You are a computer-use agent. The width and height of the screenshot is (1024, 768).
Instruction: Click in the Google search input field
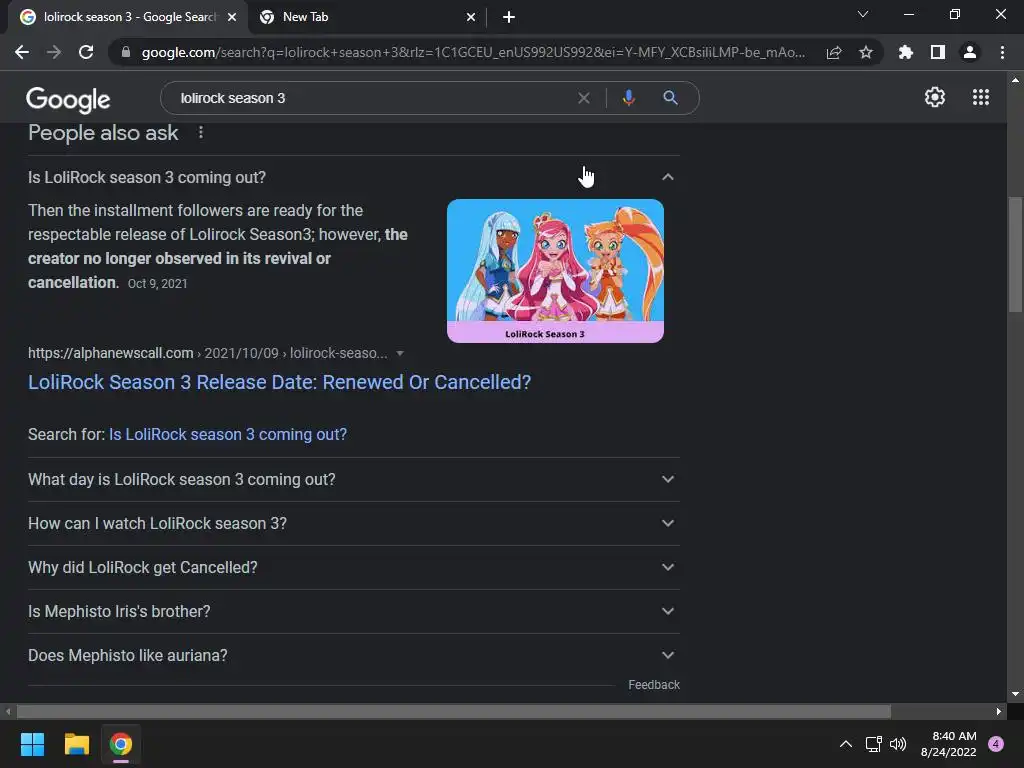tap(372, 98)
